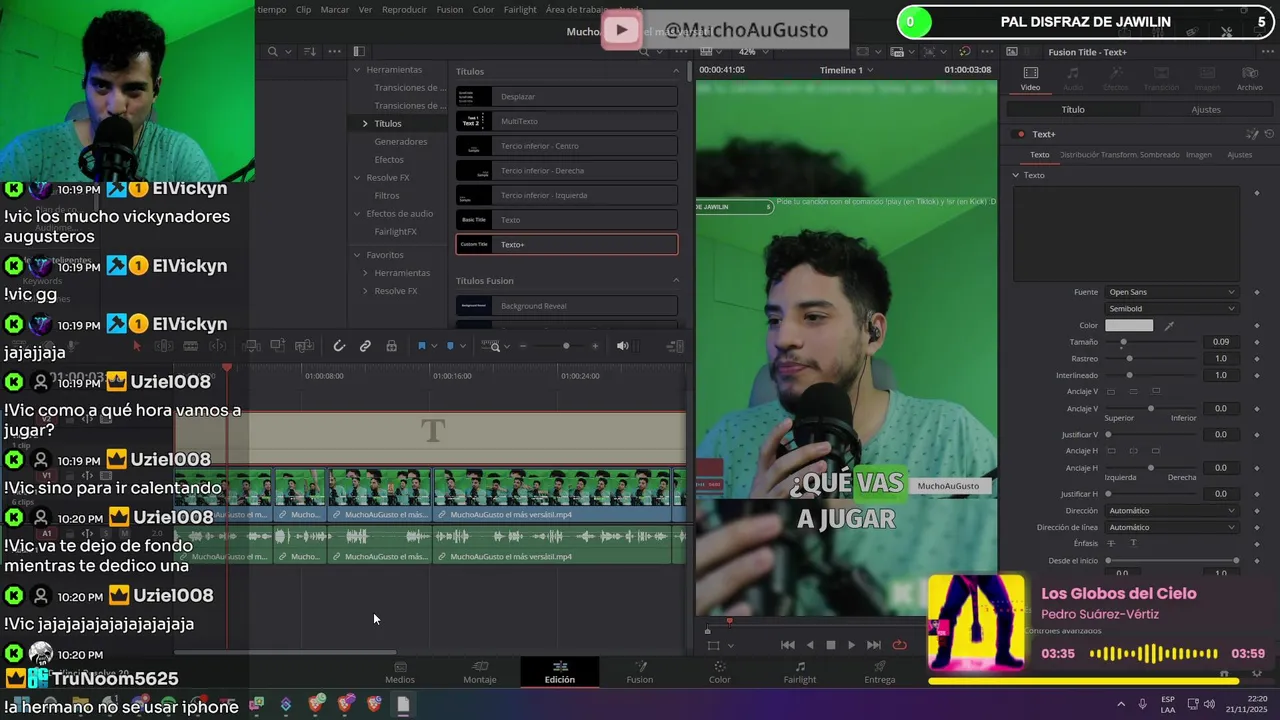
Task: Switch Inspector to Ajustes section
Action: click(x=1206, y=110)
